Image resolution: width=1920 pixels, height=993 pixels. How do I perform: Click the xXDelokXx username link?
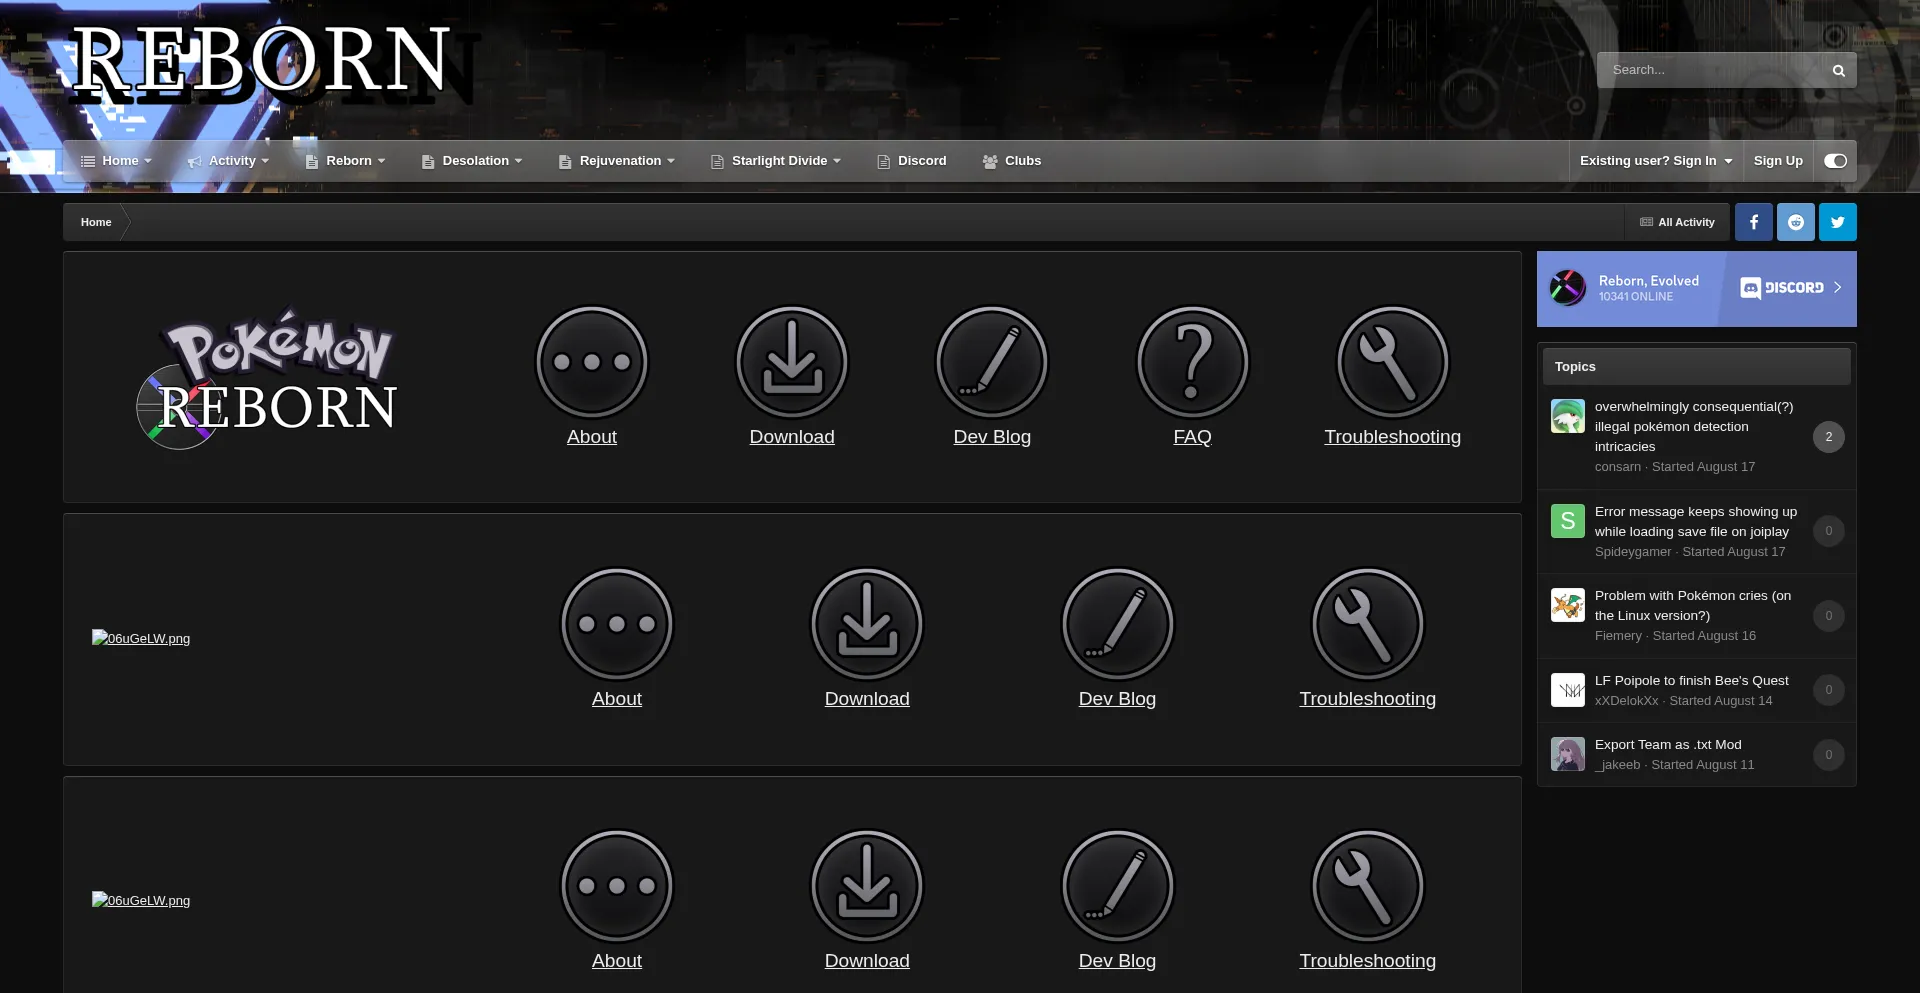point(1627,701)
